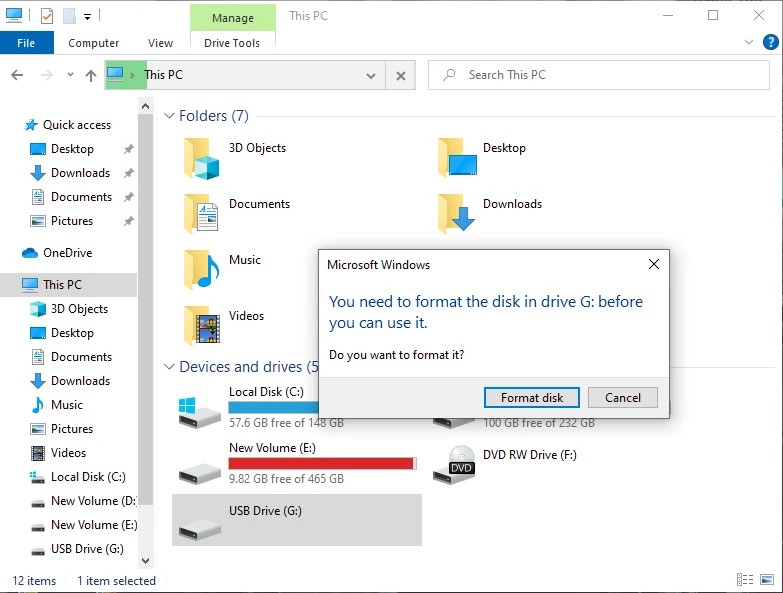Screen dimensions: 783x593
Task: Collapse the Devices and drives group
Action: click(169, 367)
